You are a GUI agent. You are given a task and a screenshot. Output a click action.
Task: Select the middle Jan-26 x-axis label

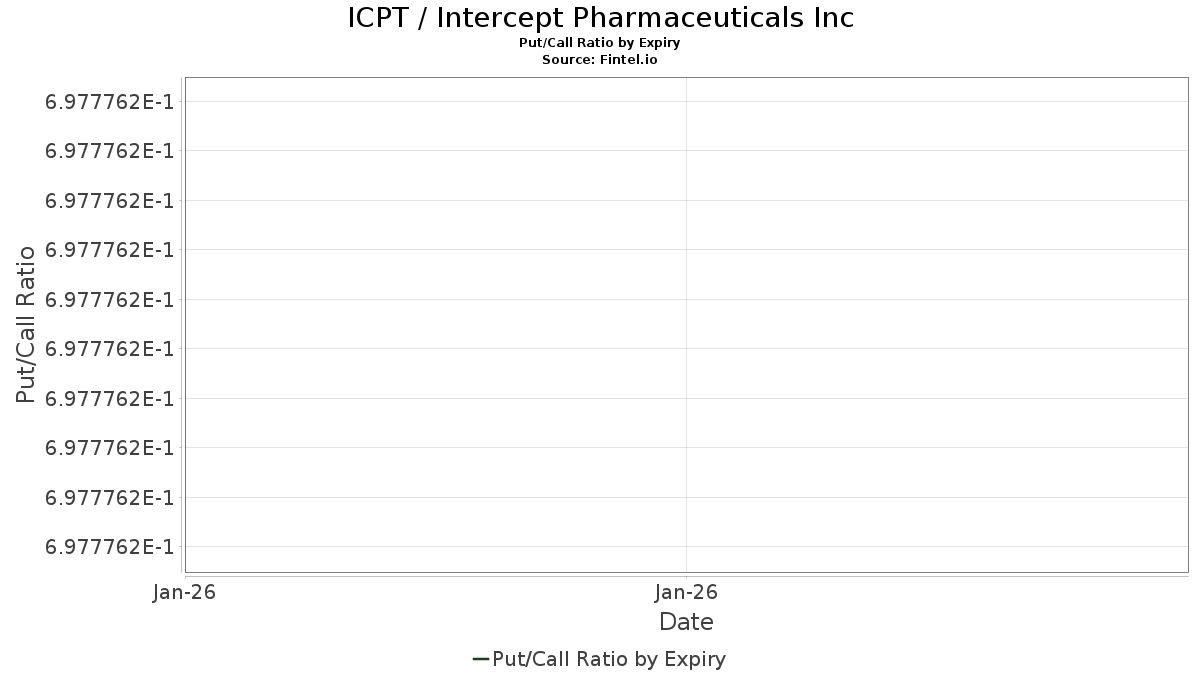pos(686,592)
